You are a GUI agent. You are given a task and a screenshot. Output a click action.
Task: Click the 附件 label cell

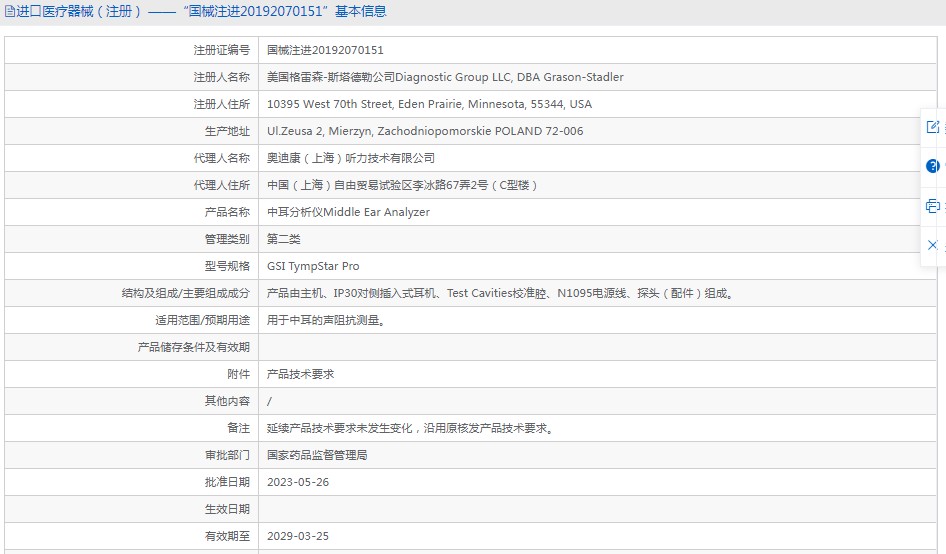pos(132,374)
